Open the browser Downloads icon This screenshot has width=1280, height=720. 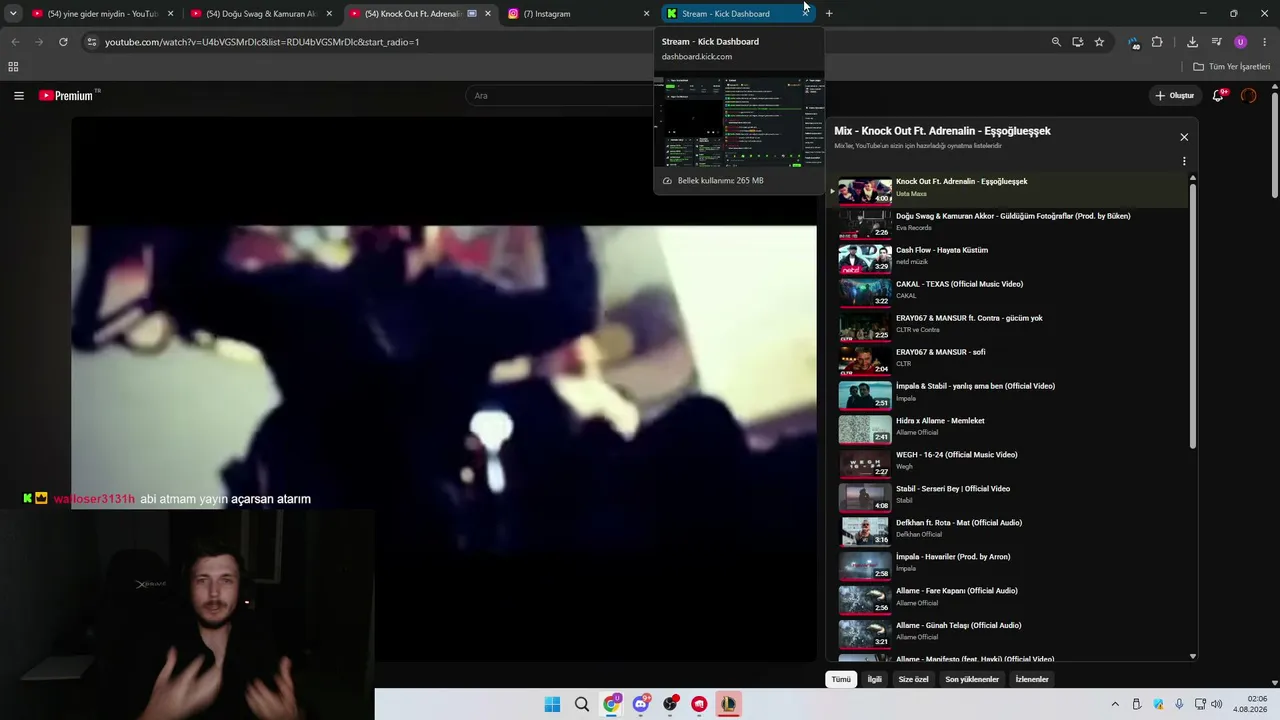pyautogui.click(x=1192, y=42)
